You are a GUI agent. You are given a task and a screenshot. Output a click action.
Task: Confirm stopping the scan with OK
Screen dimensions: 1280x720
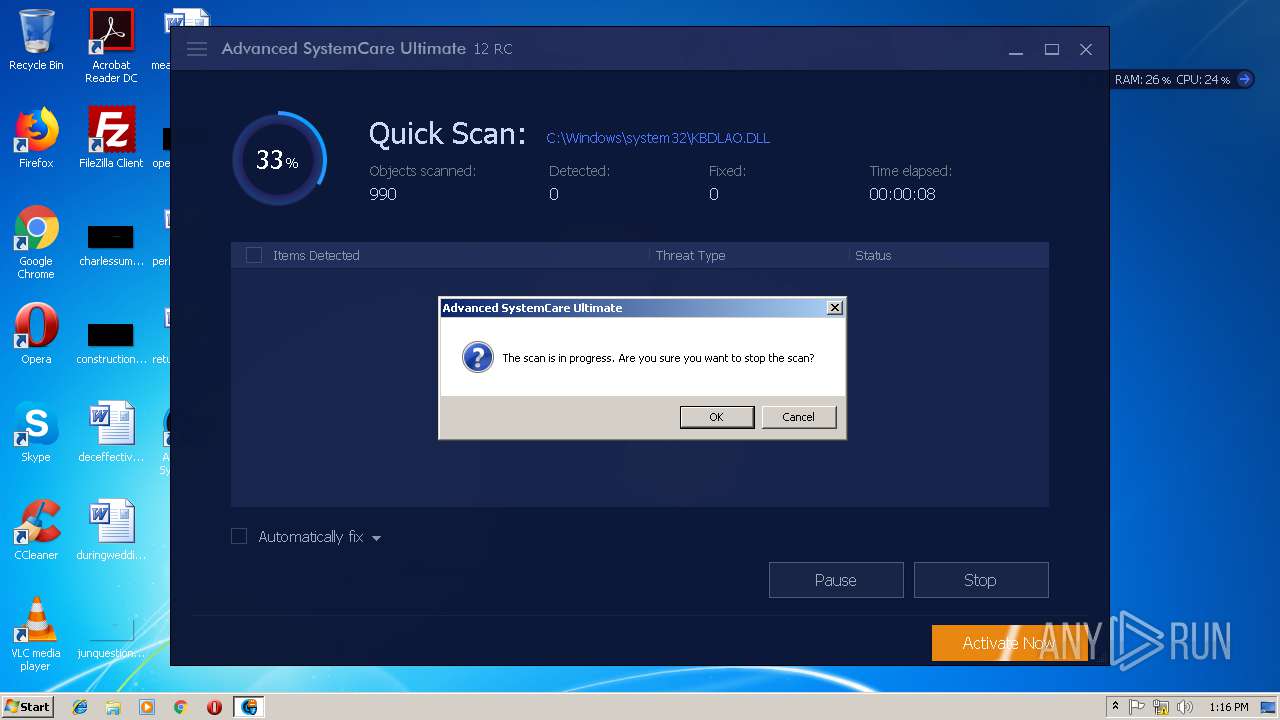(x=717, y=417)
